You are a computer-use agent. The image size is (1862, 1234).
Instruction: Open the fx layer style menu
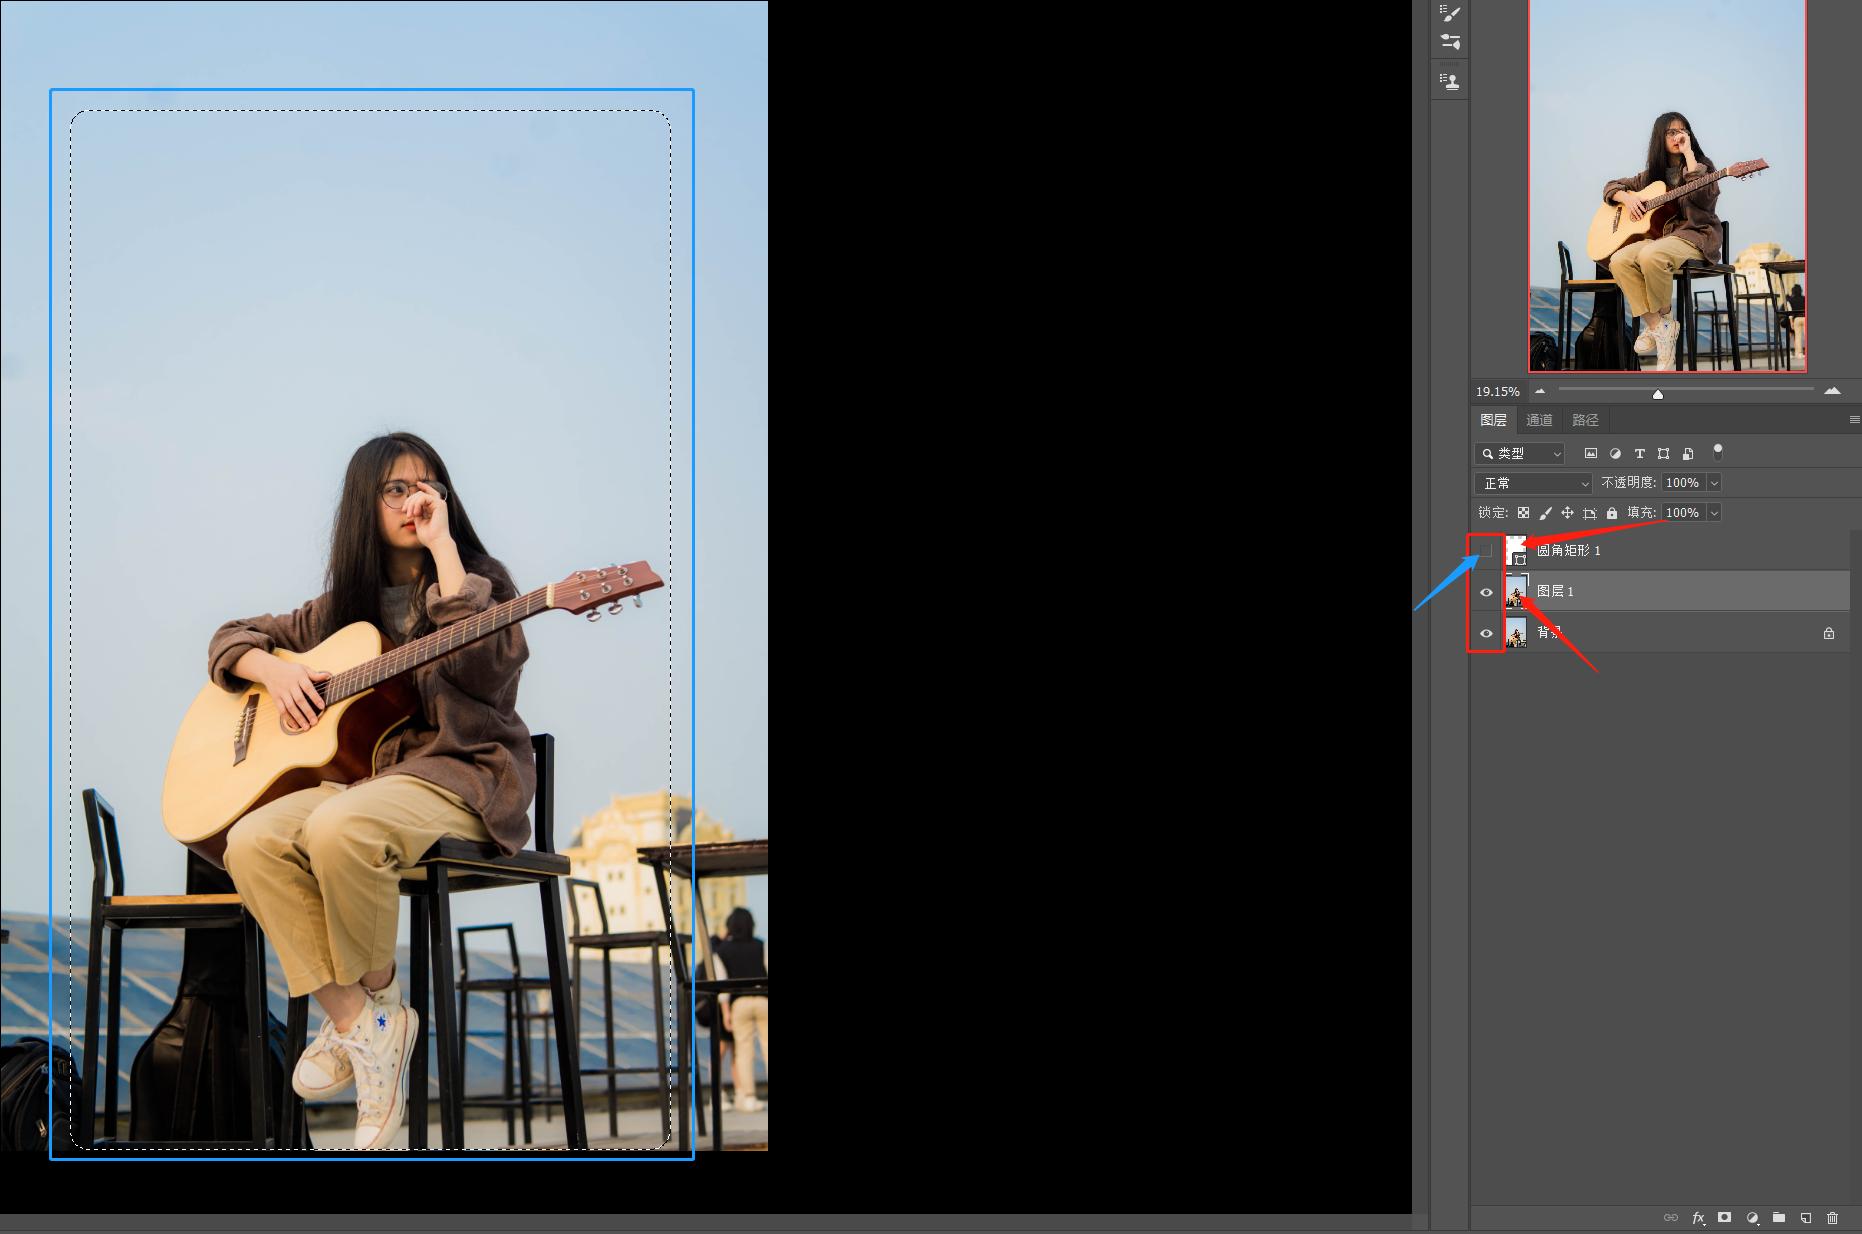tap(1698, 1218)
